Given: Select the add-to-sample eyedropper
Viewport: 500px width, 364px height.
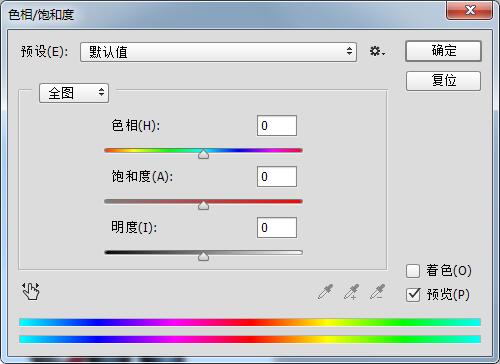Looking at the screenshot, I should pos(352,292).
